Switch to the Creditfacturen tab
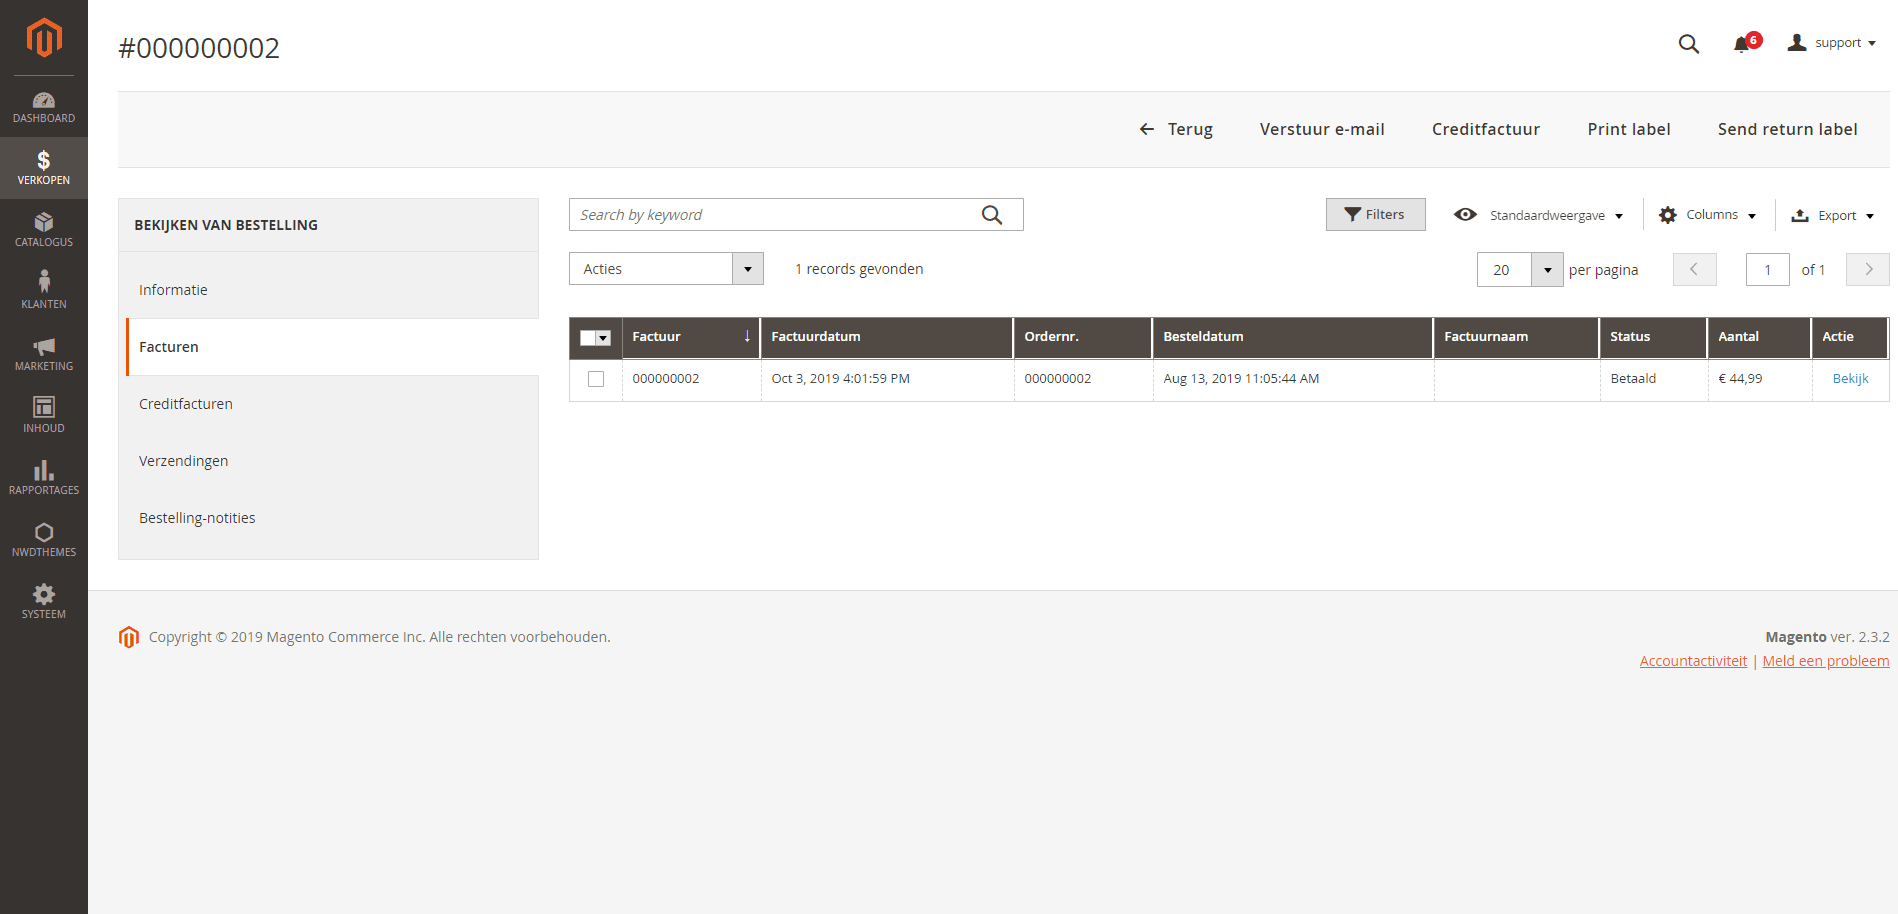The width and height of the screenshot is (1898, 914). (186, 404)
